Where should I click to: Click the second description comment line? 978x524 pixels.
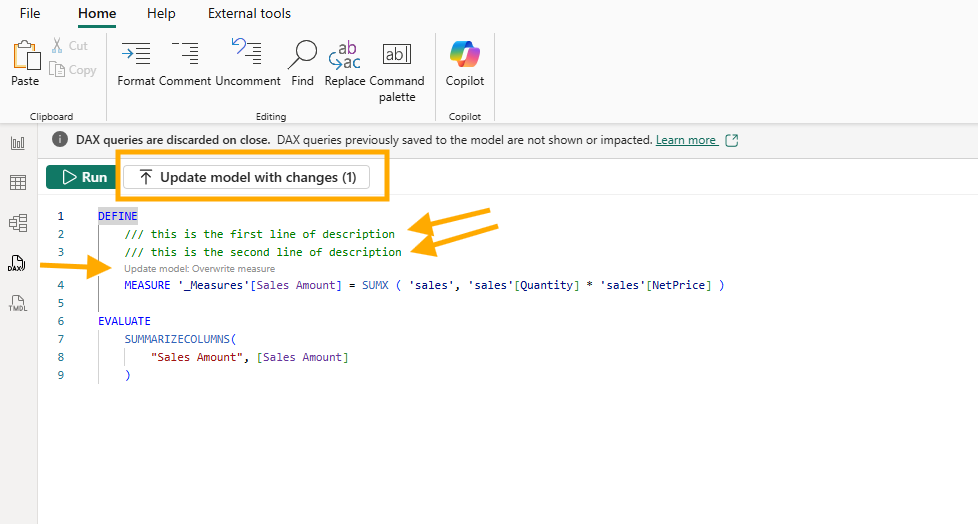tap(263, 252)
